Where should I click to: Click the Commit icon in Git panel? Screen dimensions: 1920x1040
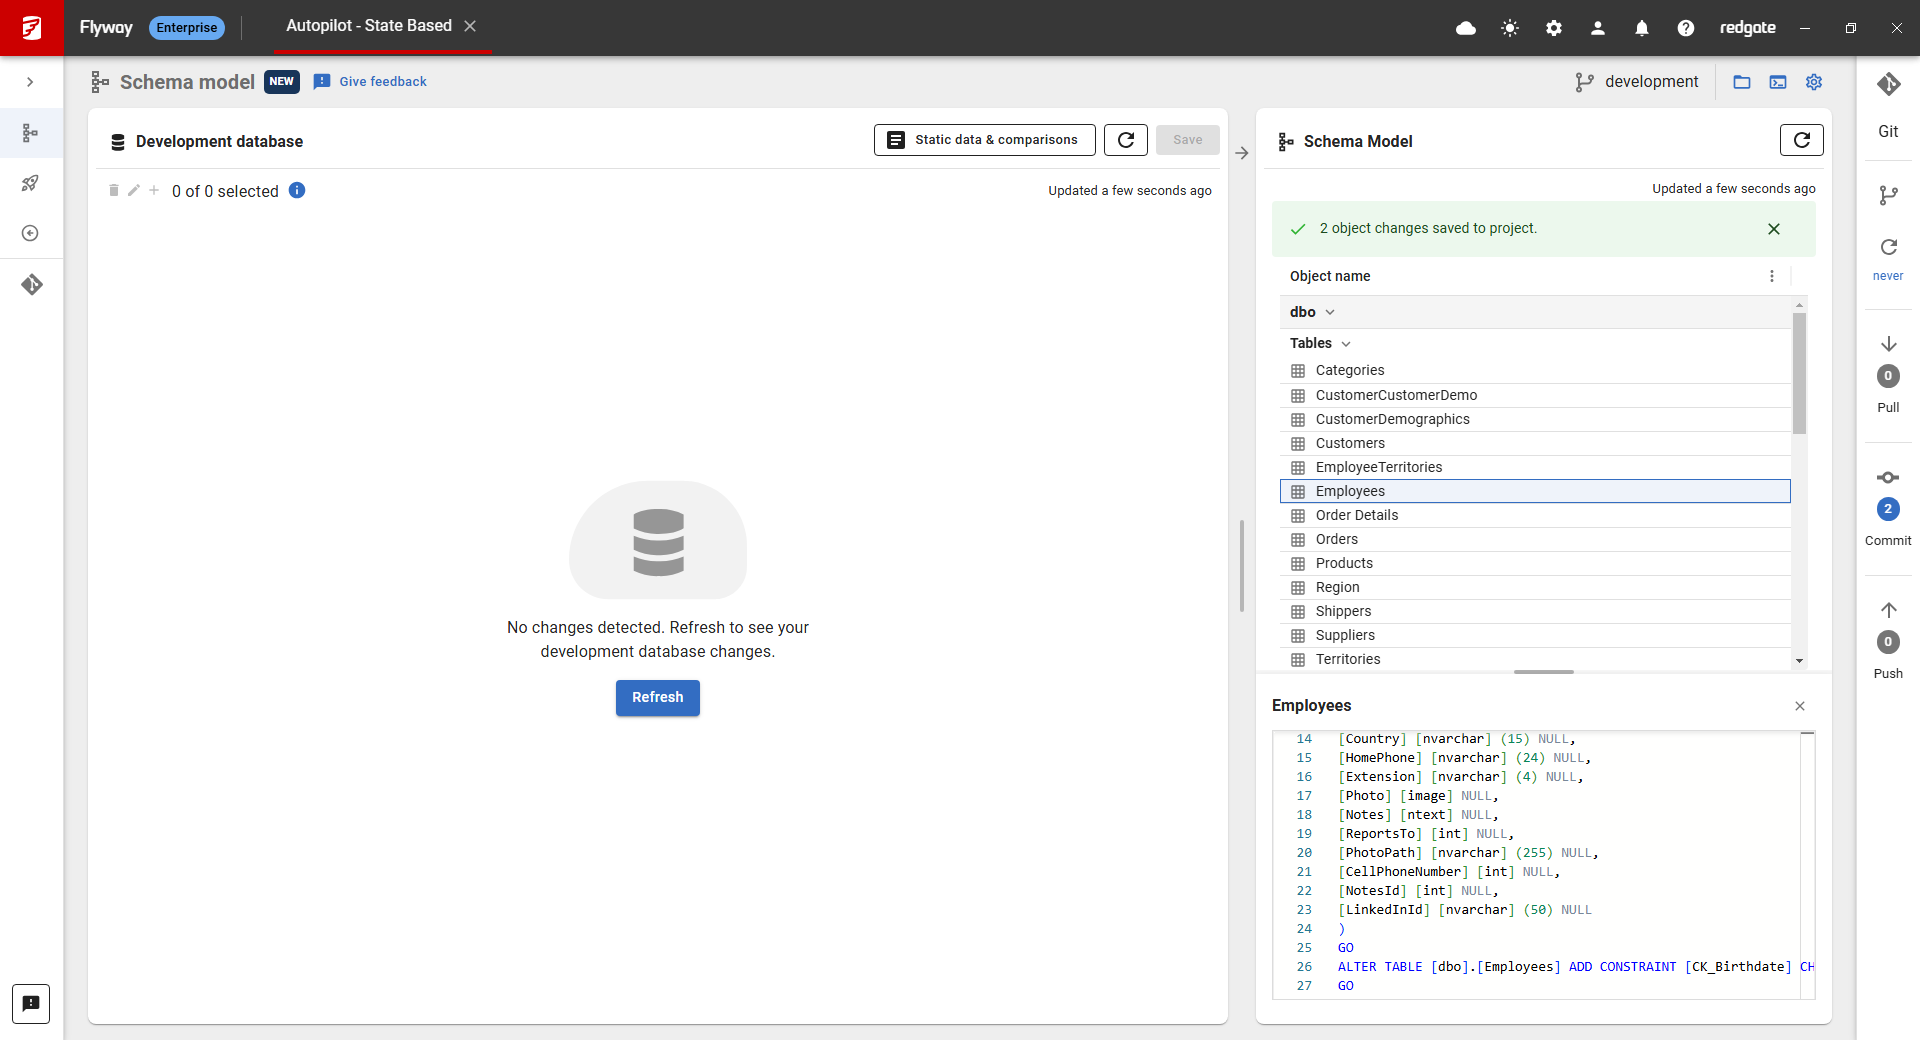click(x=1888, y=478)
